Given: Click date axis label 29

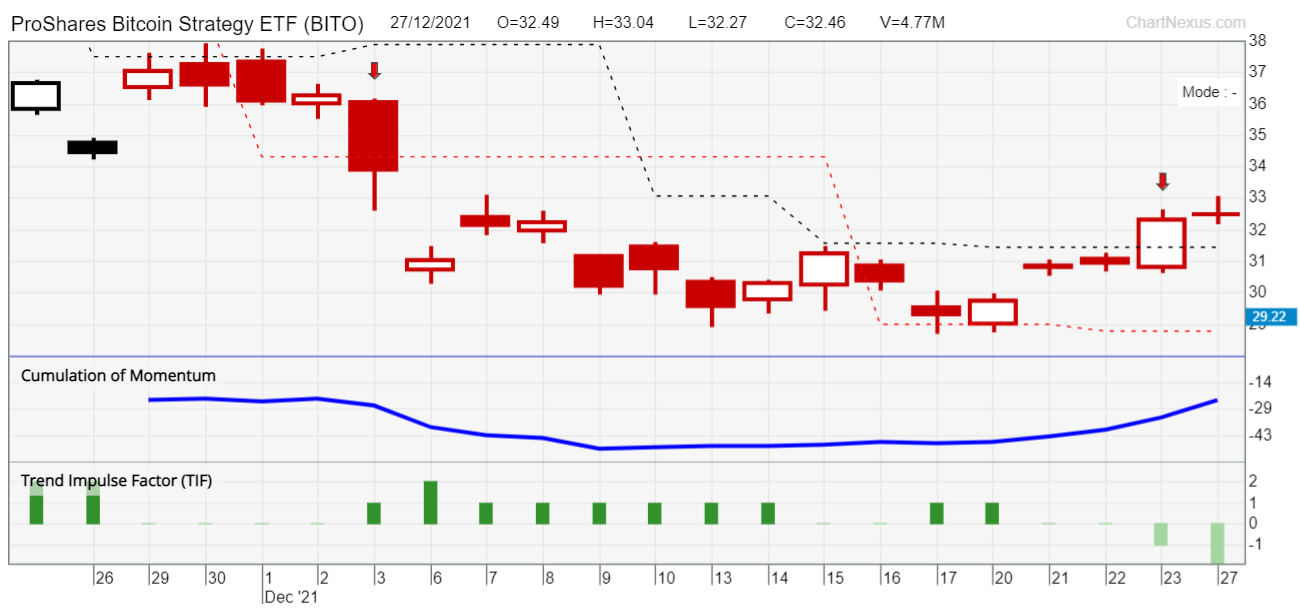Looking at the screenshot, I should point(160,578).
